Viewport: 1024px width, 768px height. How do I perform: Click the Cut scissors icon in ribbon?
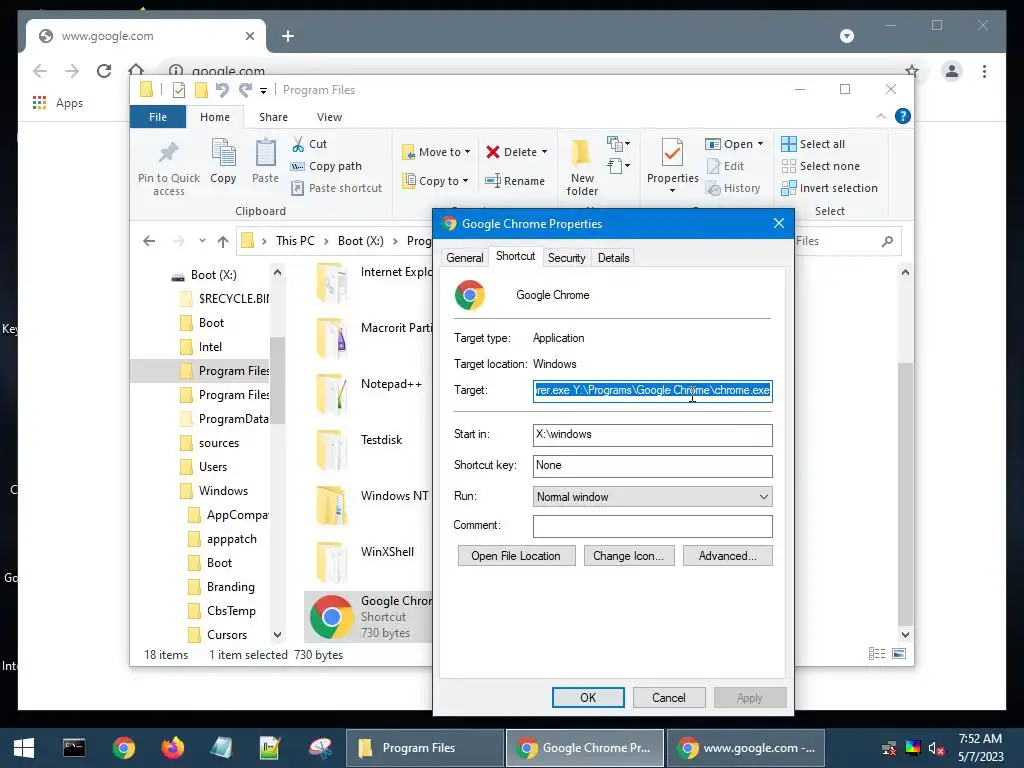click(x=298, y=144)
